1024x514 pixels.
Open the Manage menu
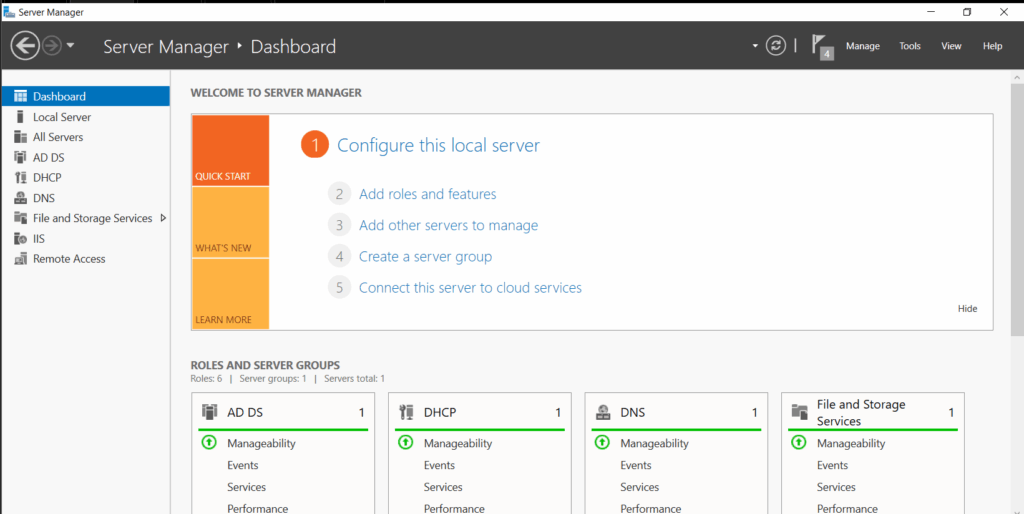click(862, 46)
